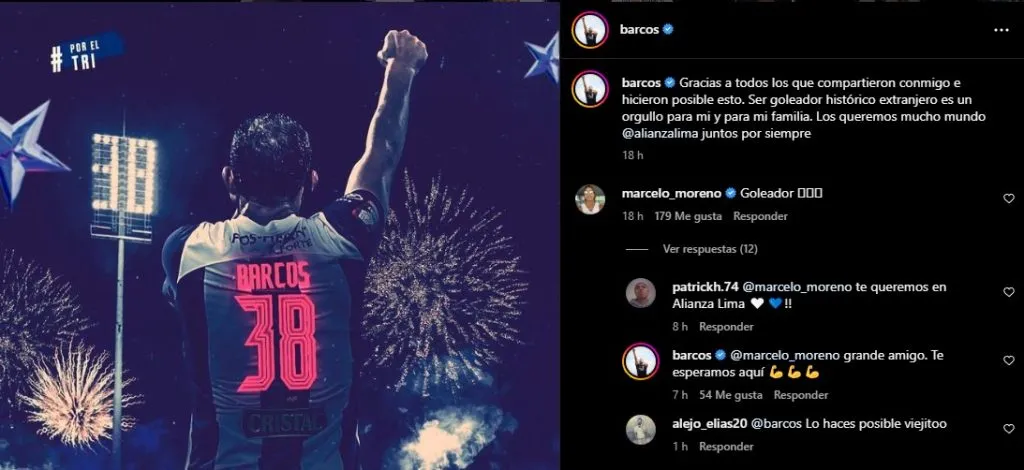Open barcos avatar beside the caption
1024x470 pixels.
(x=590, y=90)
